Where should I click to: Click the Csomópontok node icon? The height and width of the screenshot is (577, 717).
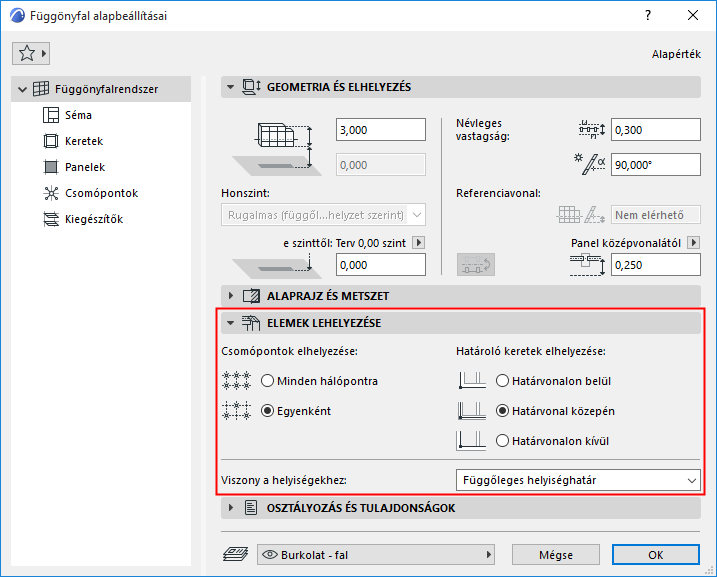[x=51, y=193]
